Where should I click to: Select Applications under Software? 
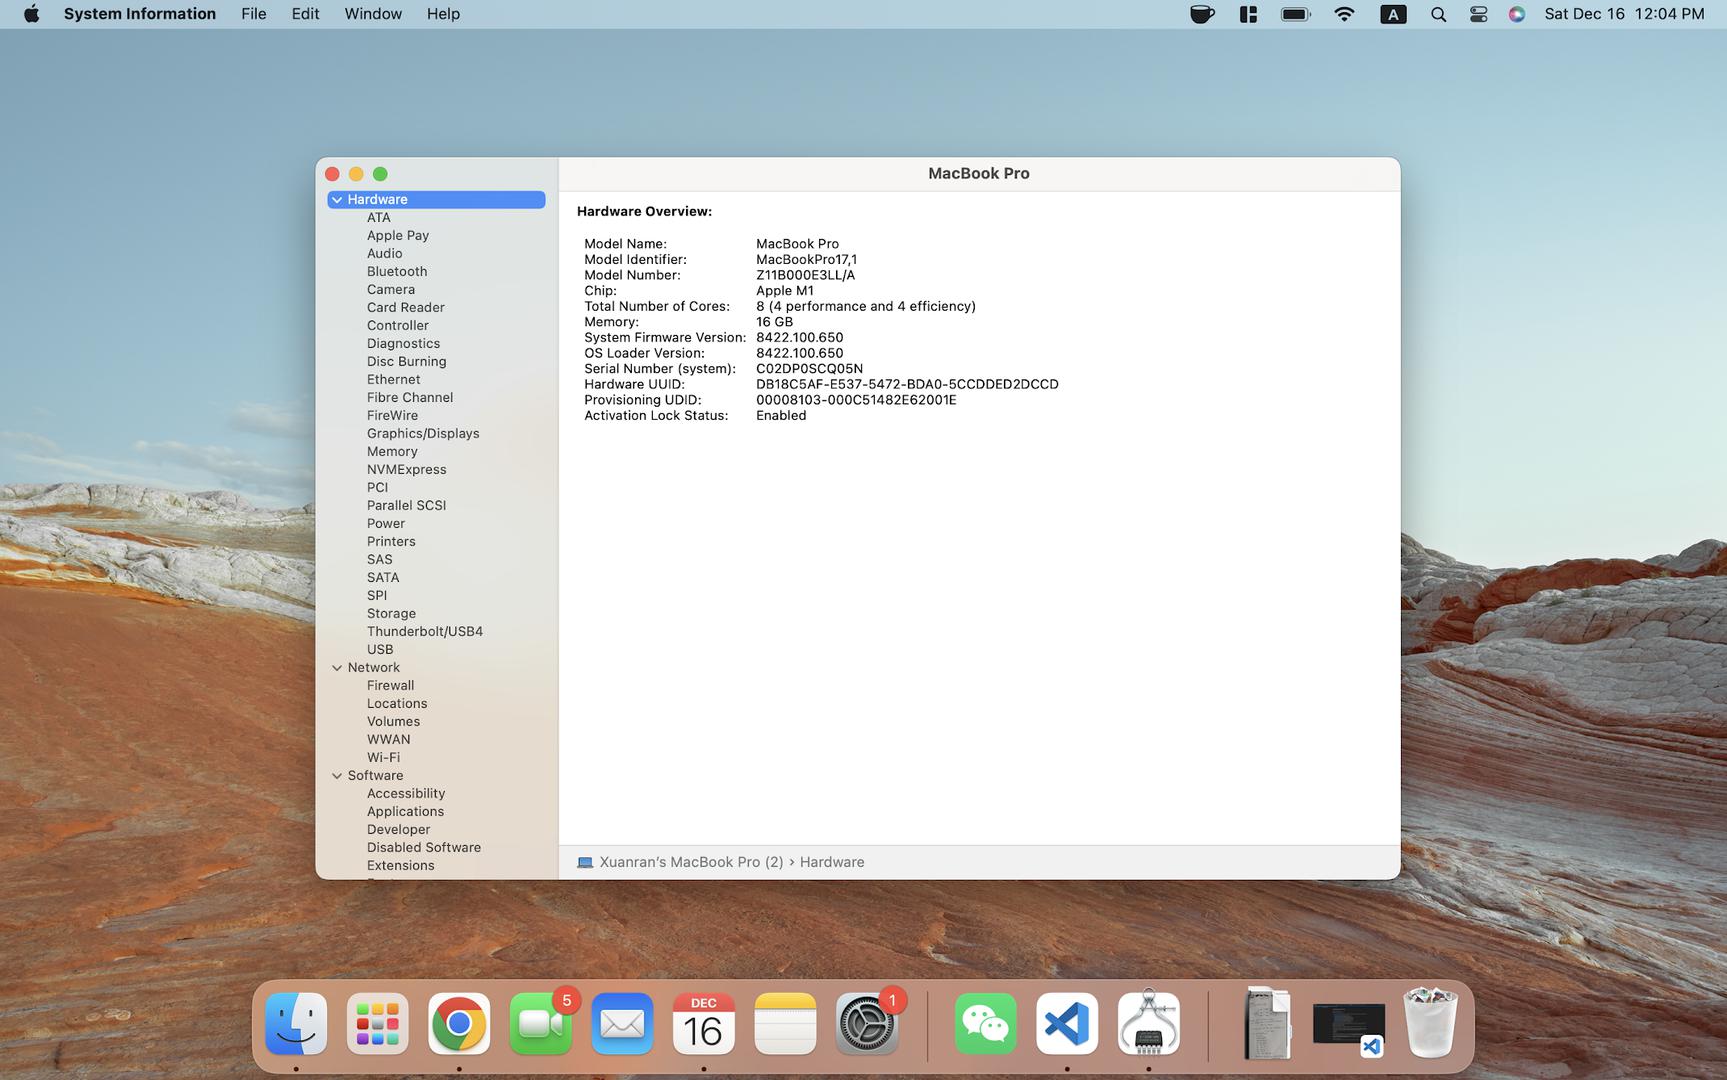[405, 812]
